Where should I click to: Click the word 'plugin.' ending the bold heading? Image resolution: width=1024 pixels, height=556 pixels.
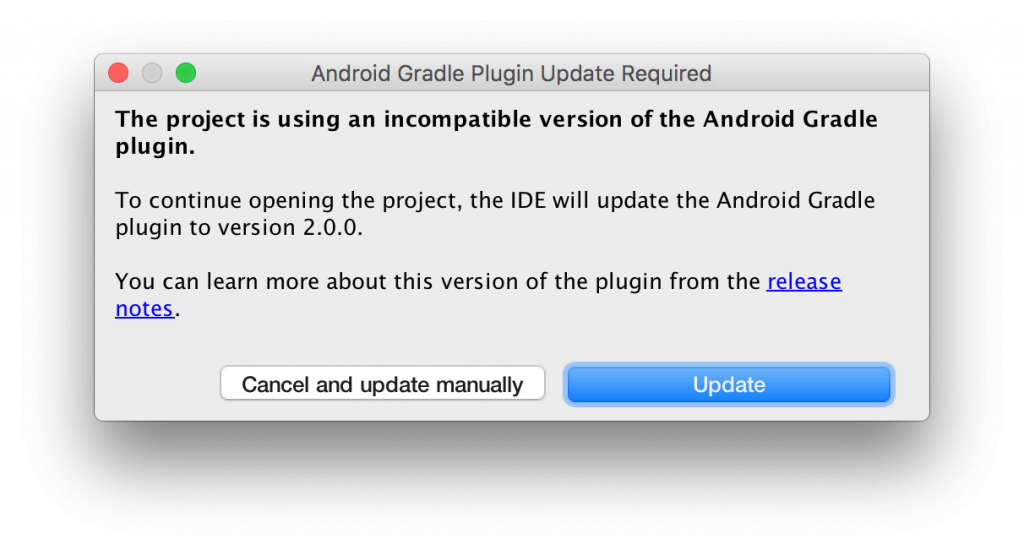pos(155,147)
